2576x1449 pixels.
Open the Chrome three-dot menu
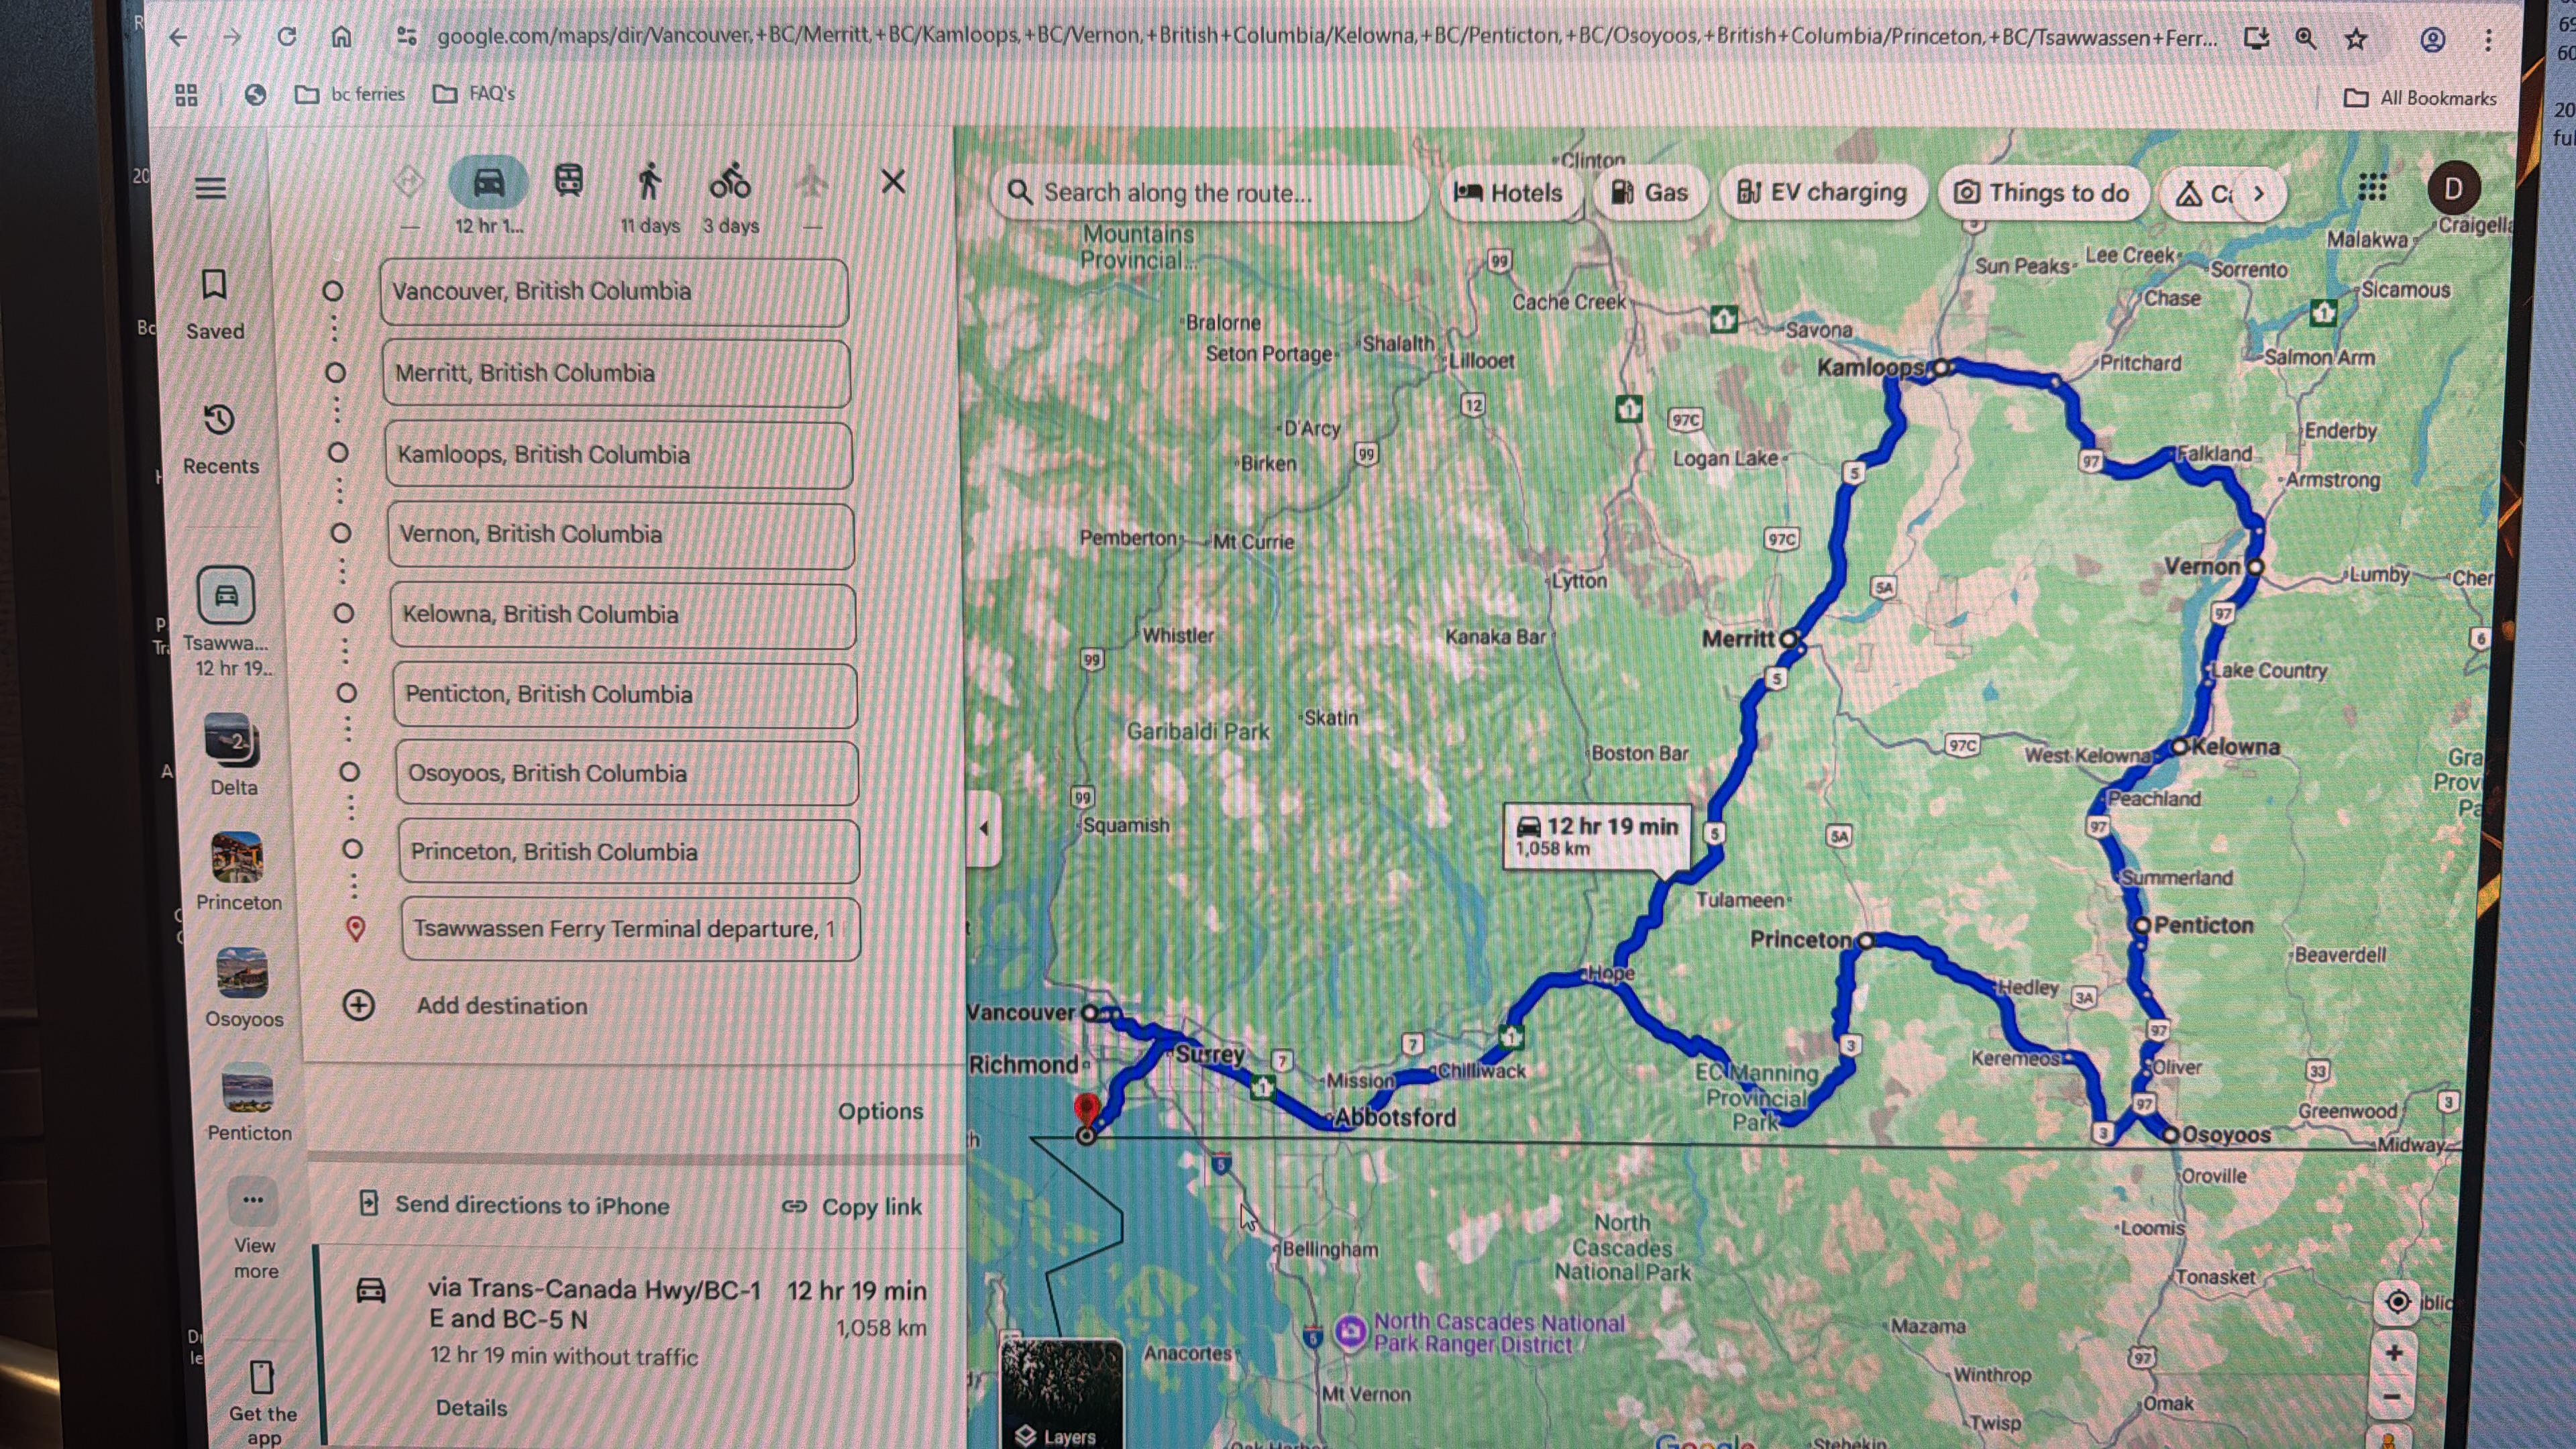click(x=2488, y=40)
